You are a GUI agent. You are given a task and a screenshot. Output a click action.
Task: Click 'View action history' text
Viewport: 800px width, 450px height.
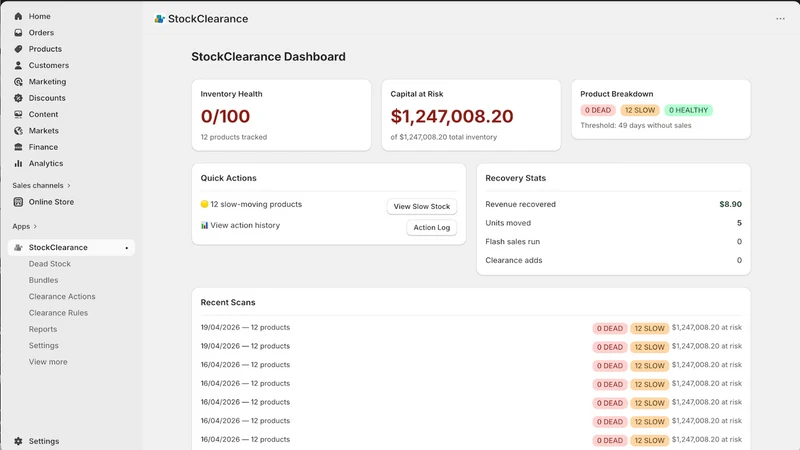point(245,225)
